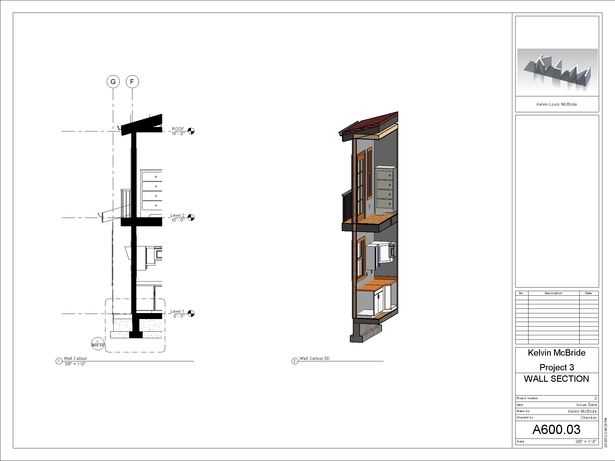Click the Level 2 label text
Screen dimensions: 615x461
tap(177, 215)
